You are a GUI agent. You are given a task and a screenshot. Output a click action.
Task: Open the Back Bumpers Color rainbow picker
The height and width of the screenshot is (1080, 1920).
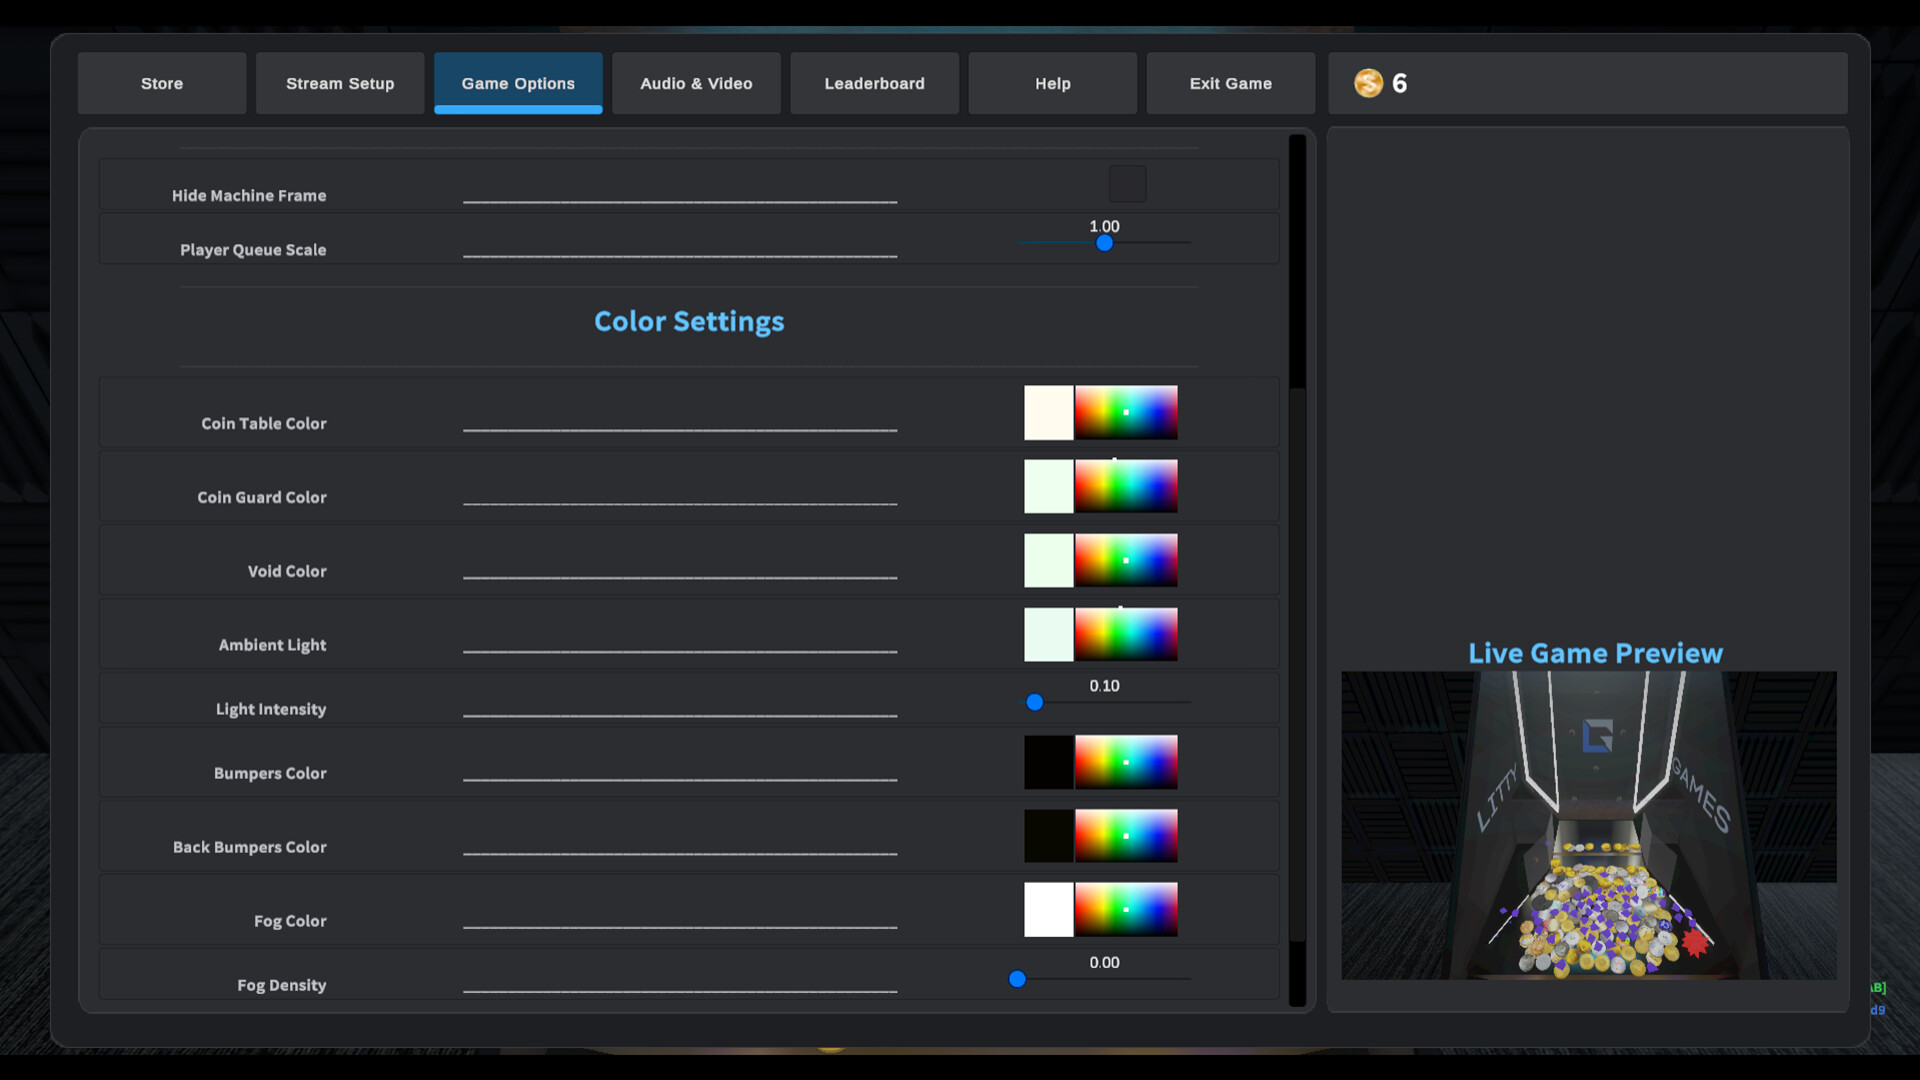[x=1126, y=836]
